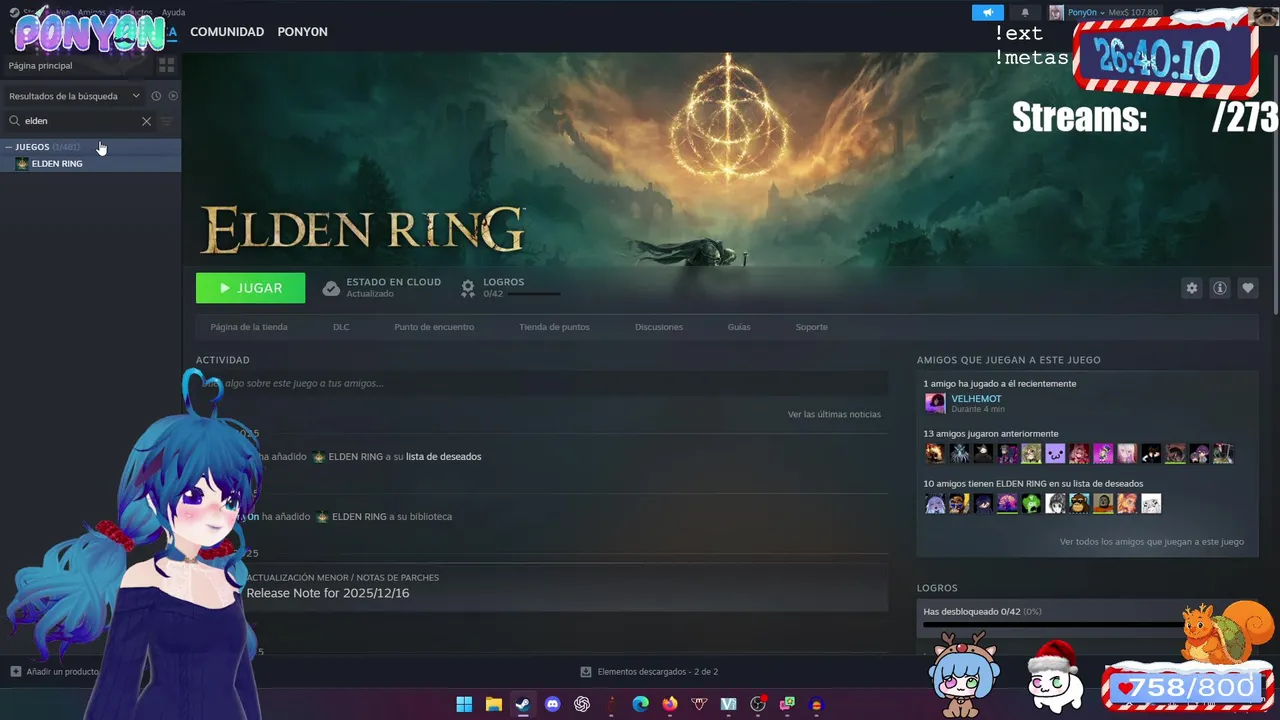Add ELDEN RING to favorites with the heart

pos(1247,288)
